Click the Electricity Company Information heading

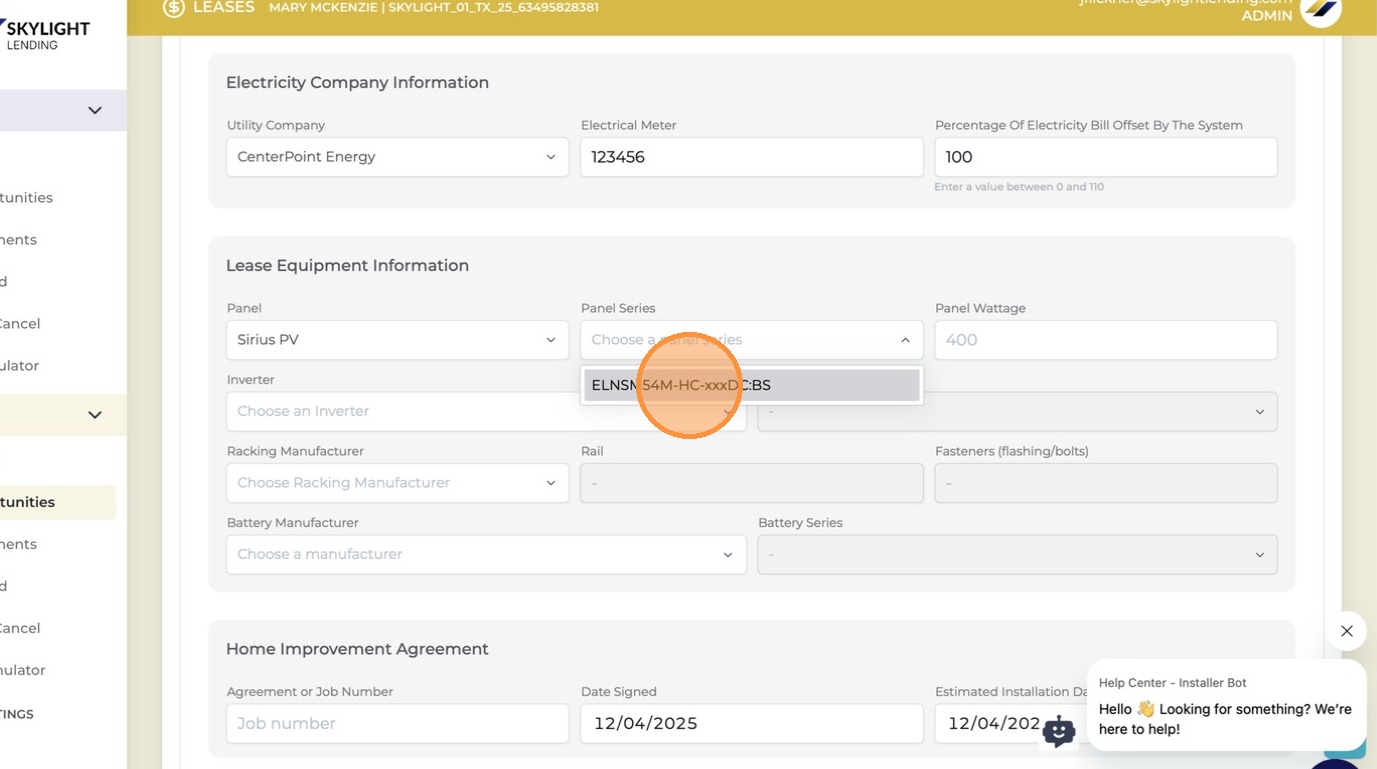coord(357,83)
